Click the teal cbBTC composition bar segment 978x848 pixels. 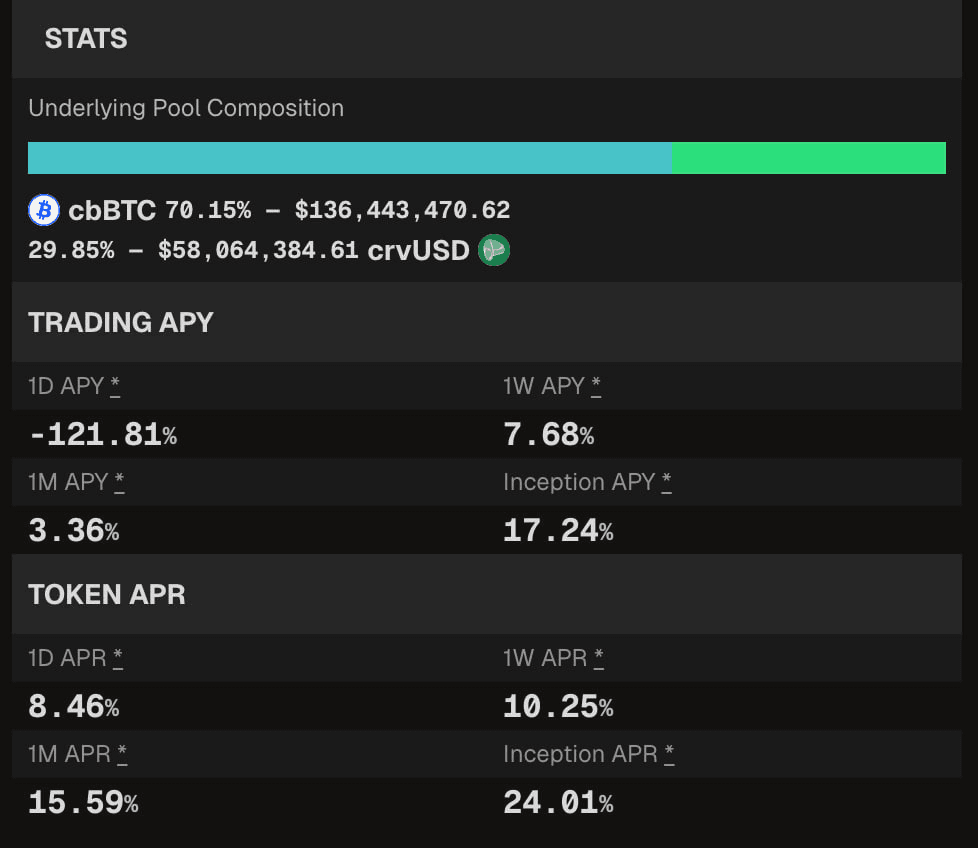tap(349, 158)
